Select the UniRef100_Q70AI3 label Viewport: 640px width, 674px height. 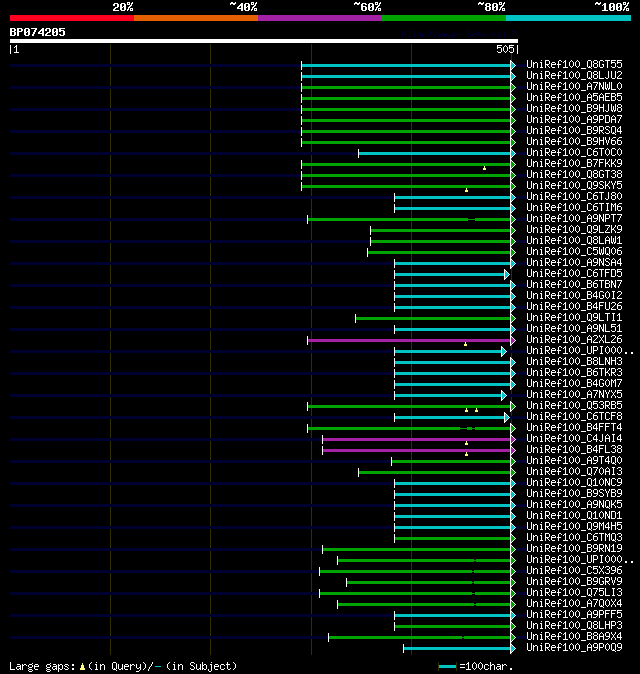pos(574,472)
